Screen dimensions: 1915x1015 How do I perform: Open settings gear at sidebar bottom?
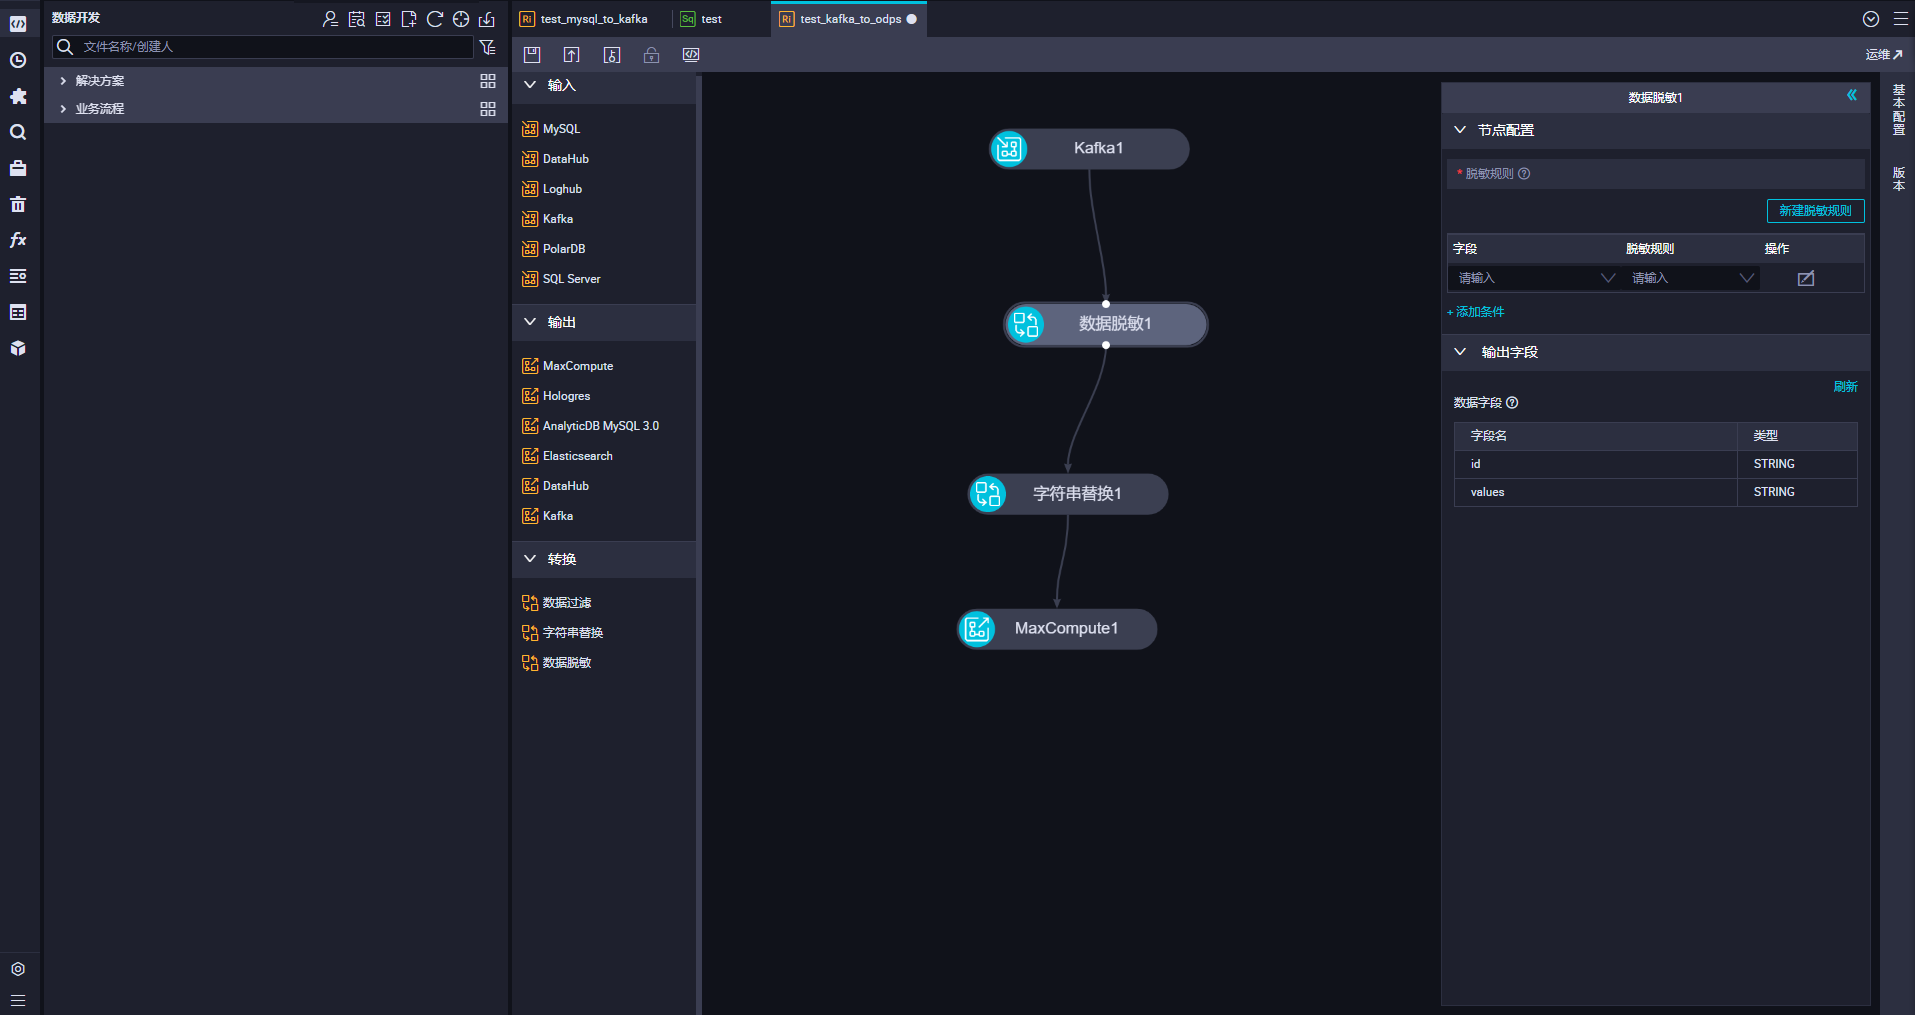click(18, 969)
